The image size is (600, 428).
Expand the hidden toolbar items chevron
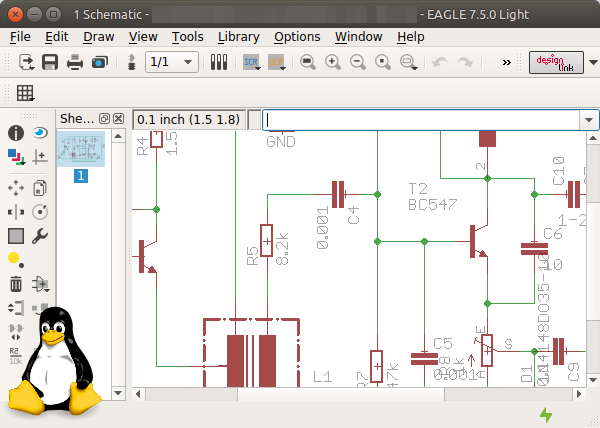(506, 62)
